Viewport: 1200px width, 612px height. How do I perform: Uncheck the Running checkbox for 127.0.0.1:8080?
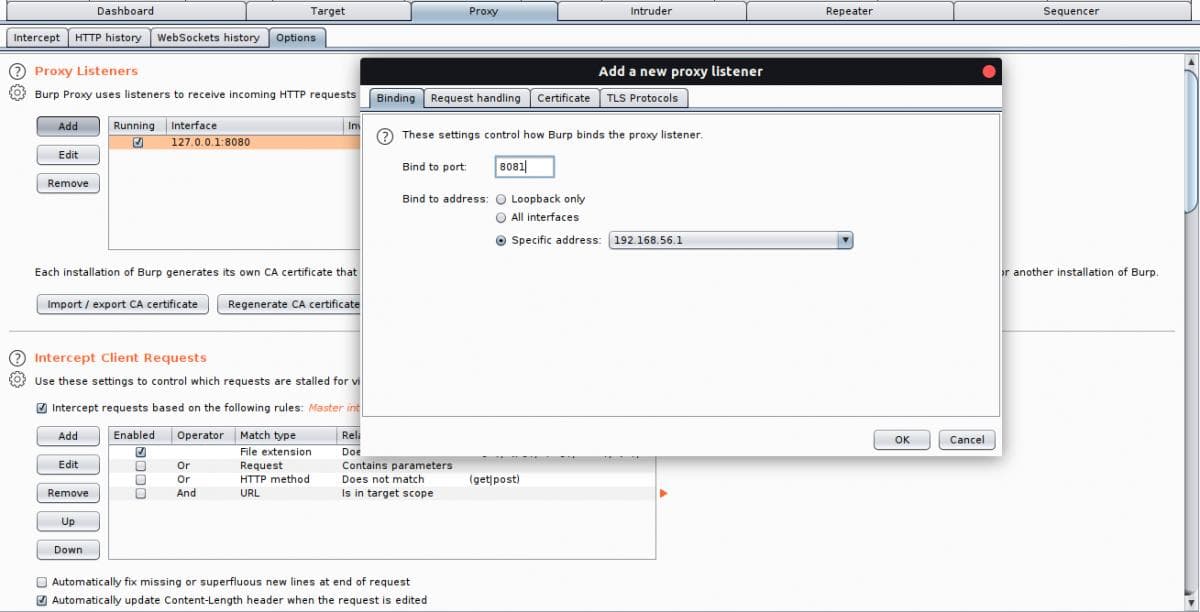click(138, 142)
